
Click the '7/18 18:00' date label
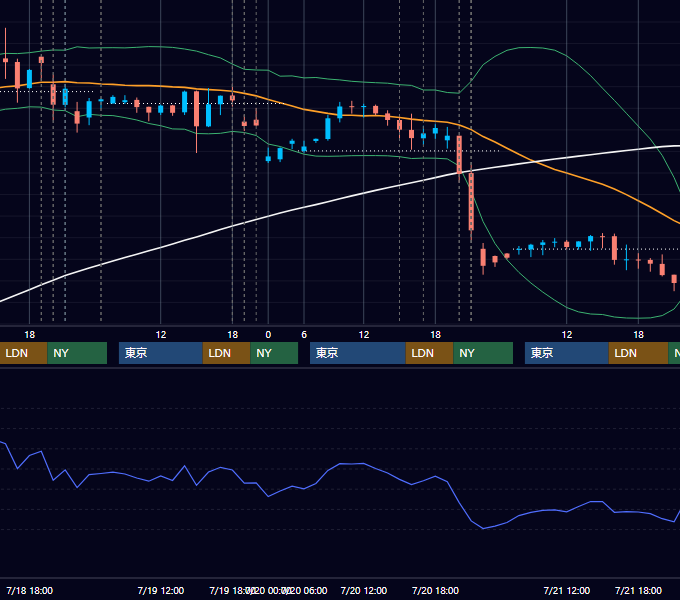click(29, 590)
